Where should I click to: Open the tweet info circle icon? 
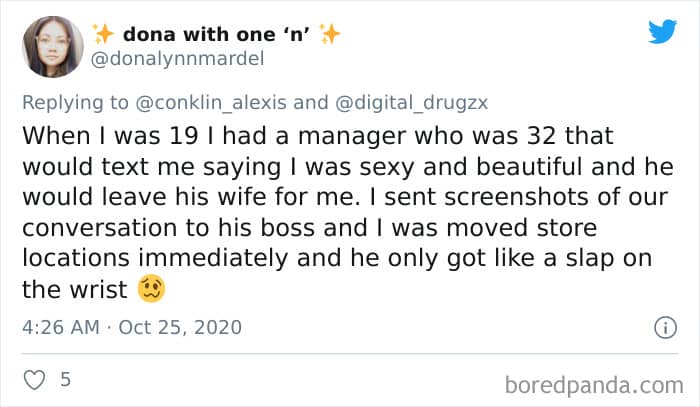click(x=661, y=327)
